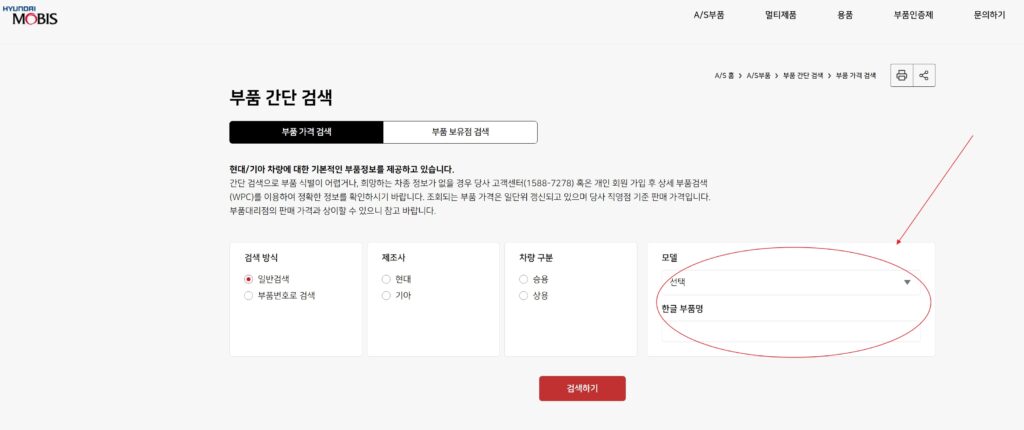Go to A/S 홈 breadcrumb link
Screen dimensions: 1024x430
[724, 76]
